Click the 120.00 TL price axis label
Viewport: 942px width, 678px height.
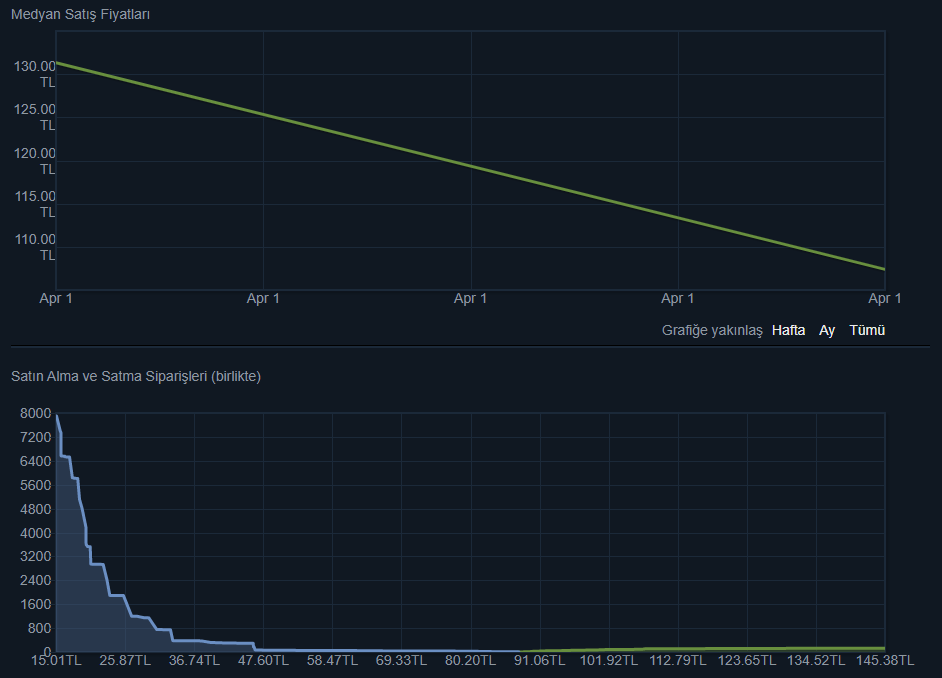(x=35, y=161)
